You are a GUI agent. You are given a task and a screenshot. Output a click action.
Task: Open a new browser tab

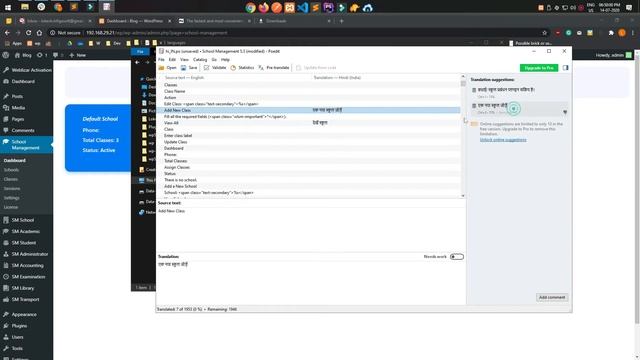[342, 21]
